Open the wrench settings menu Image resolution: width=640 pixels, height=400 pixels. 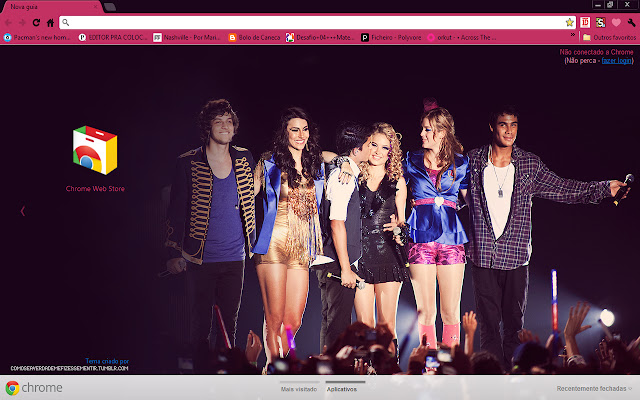coord(631,22)
